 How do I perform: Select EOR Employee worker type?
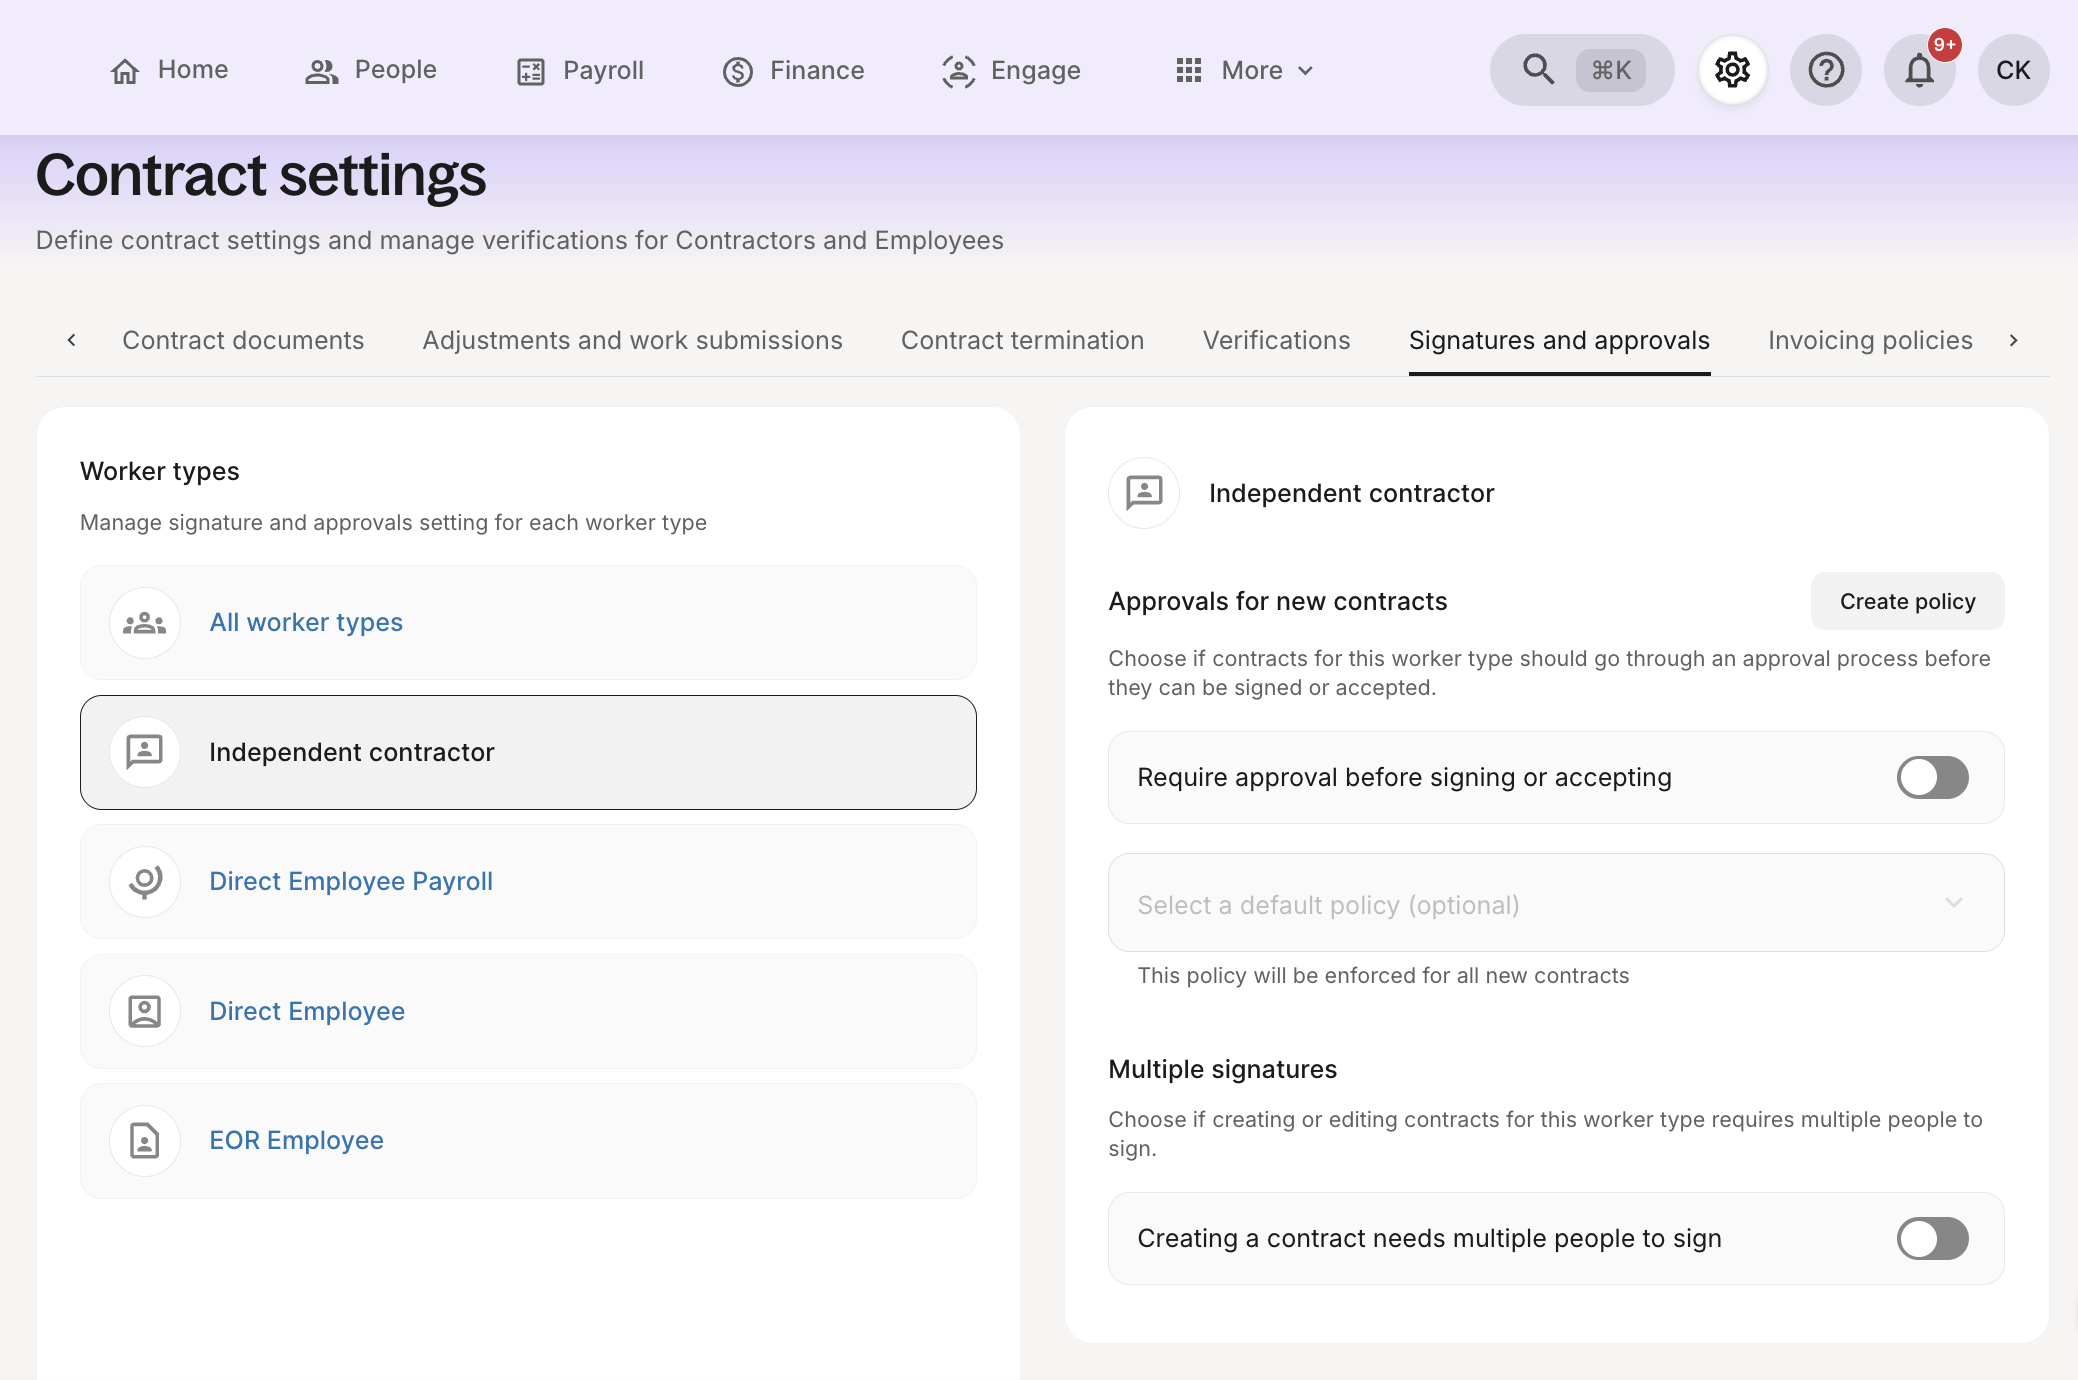tap(296, 1140)
